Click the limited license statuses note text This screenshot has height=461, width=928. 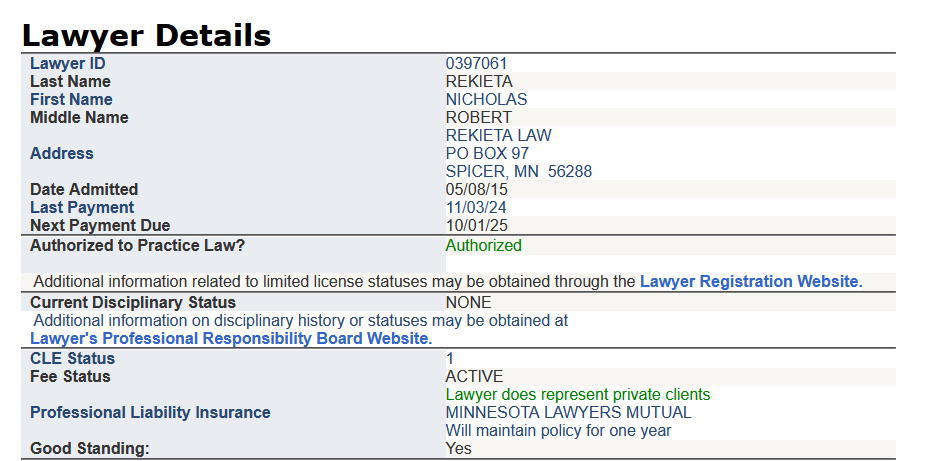click(334, 282)
